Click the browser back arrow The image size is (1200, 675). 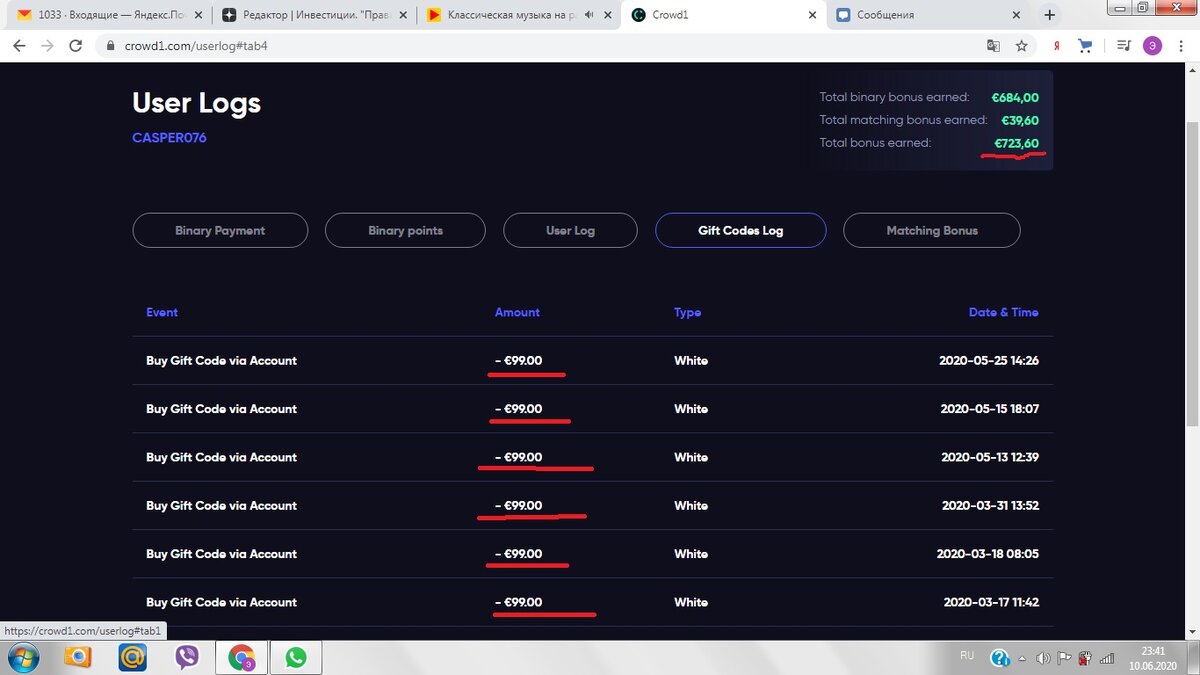click(19, 46)
